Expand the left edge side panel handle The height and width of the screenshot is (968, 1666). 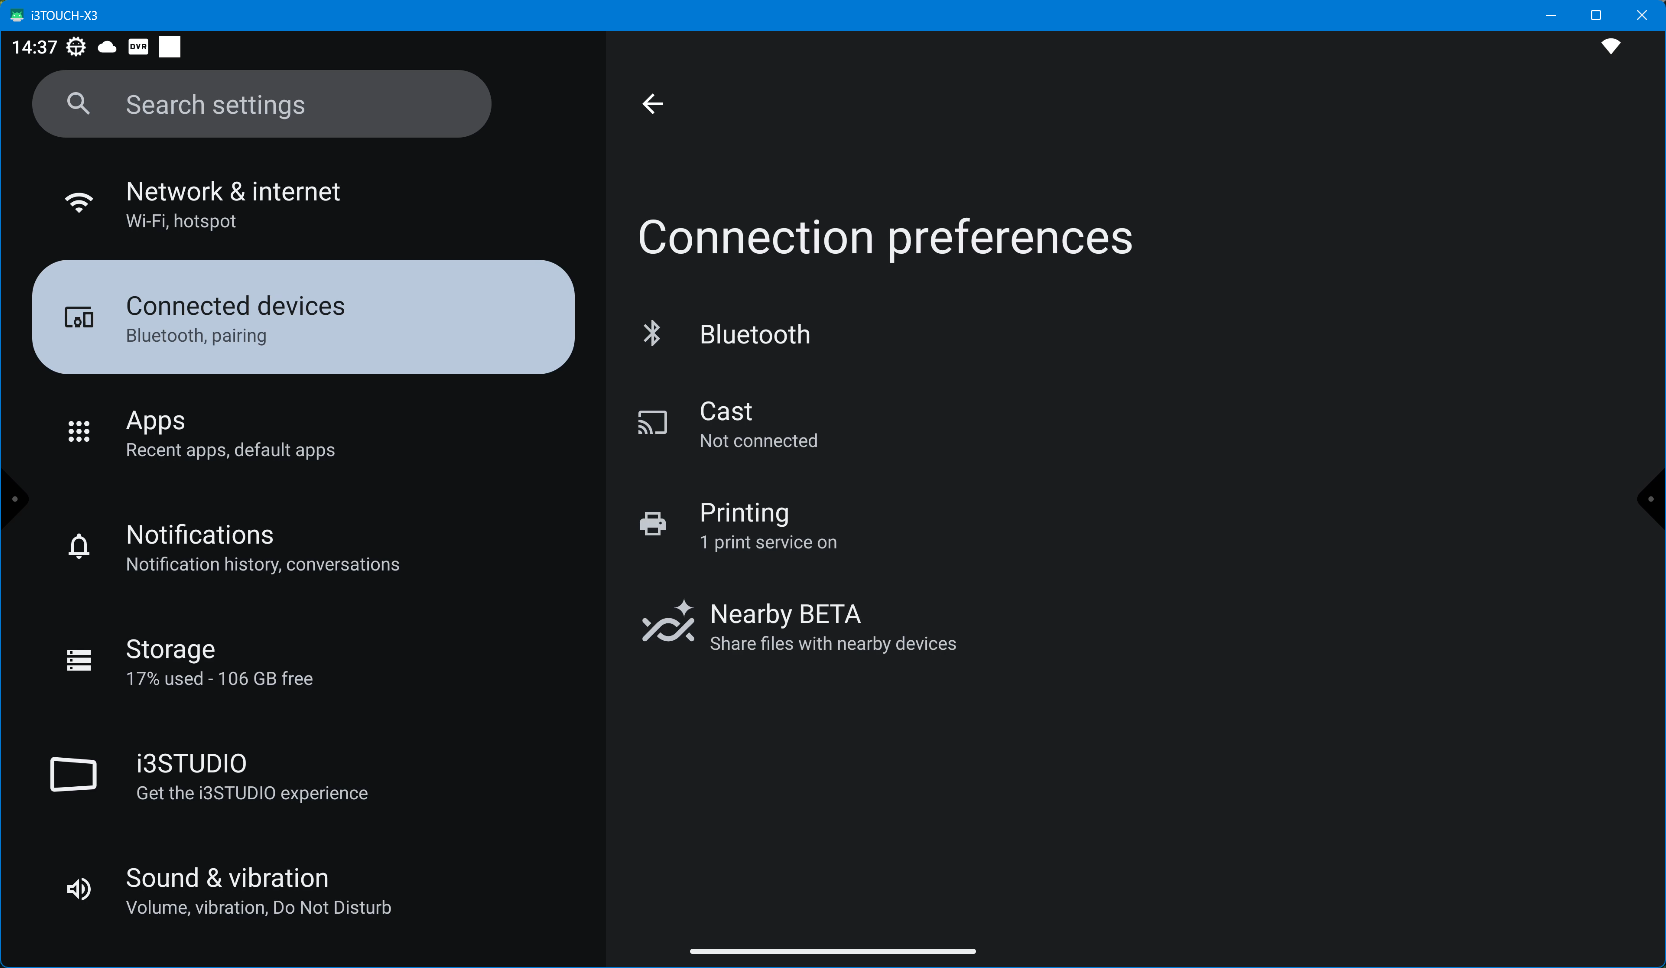pyautogui.click(x=13, y=499)
